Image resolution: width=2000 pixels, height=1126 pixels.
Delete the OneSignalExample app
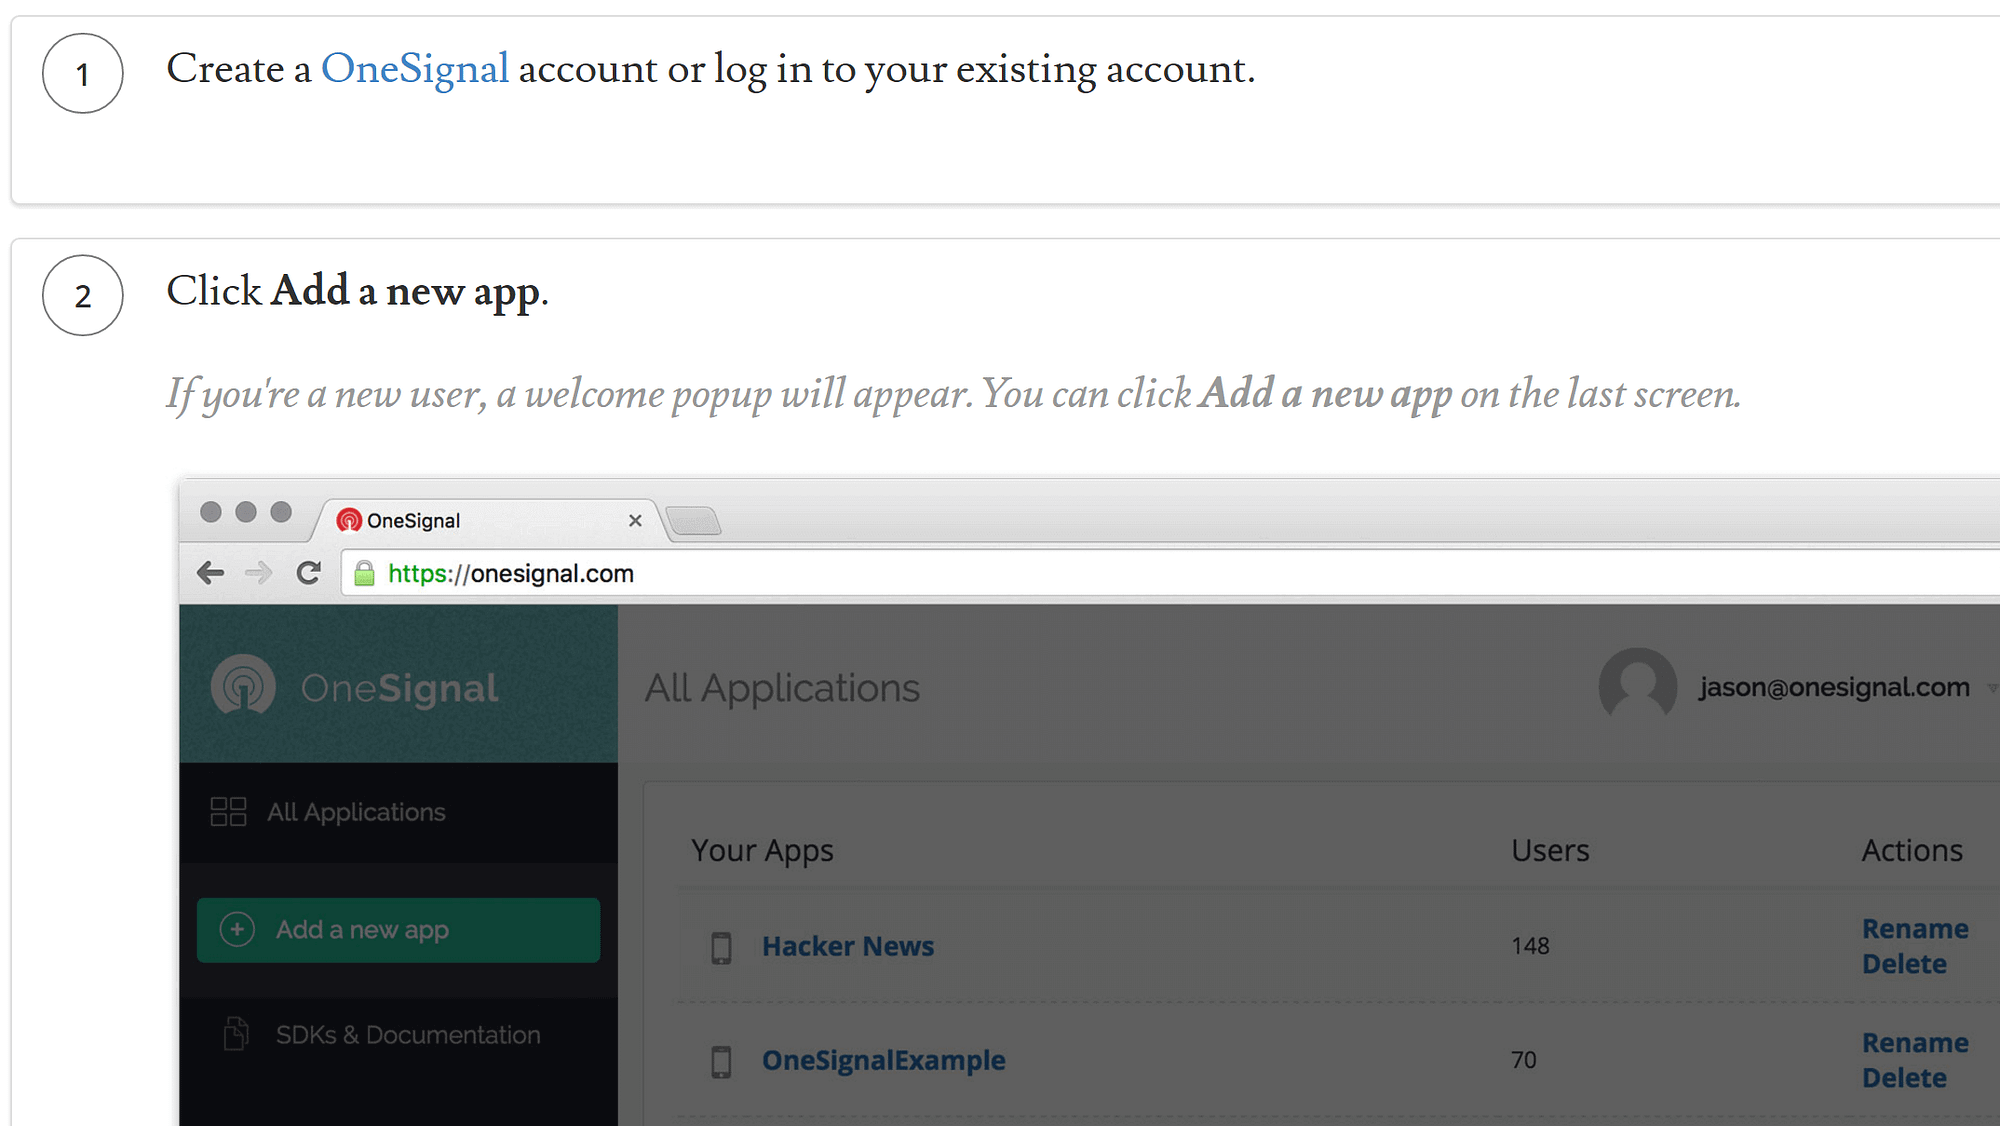tap(1904, 1077)
